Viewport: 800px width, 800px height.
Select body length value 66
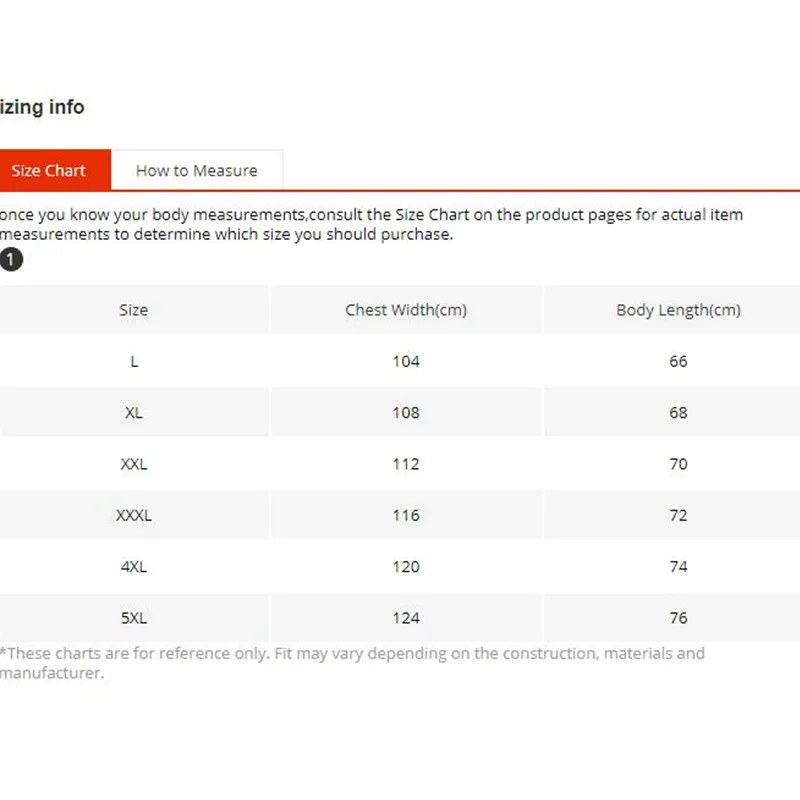678,361
